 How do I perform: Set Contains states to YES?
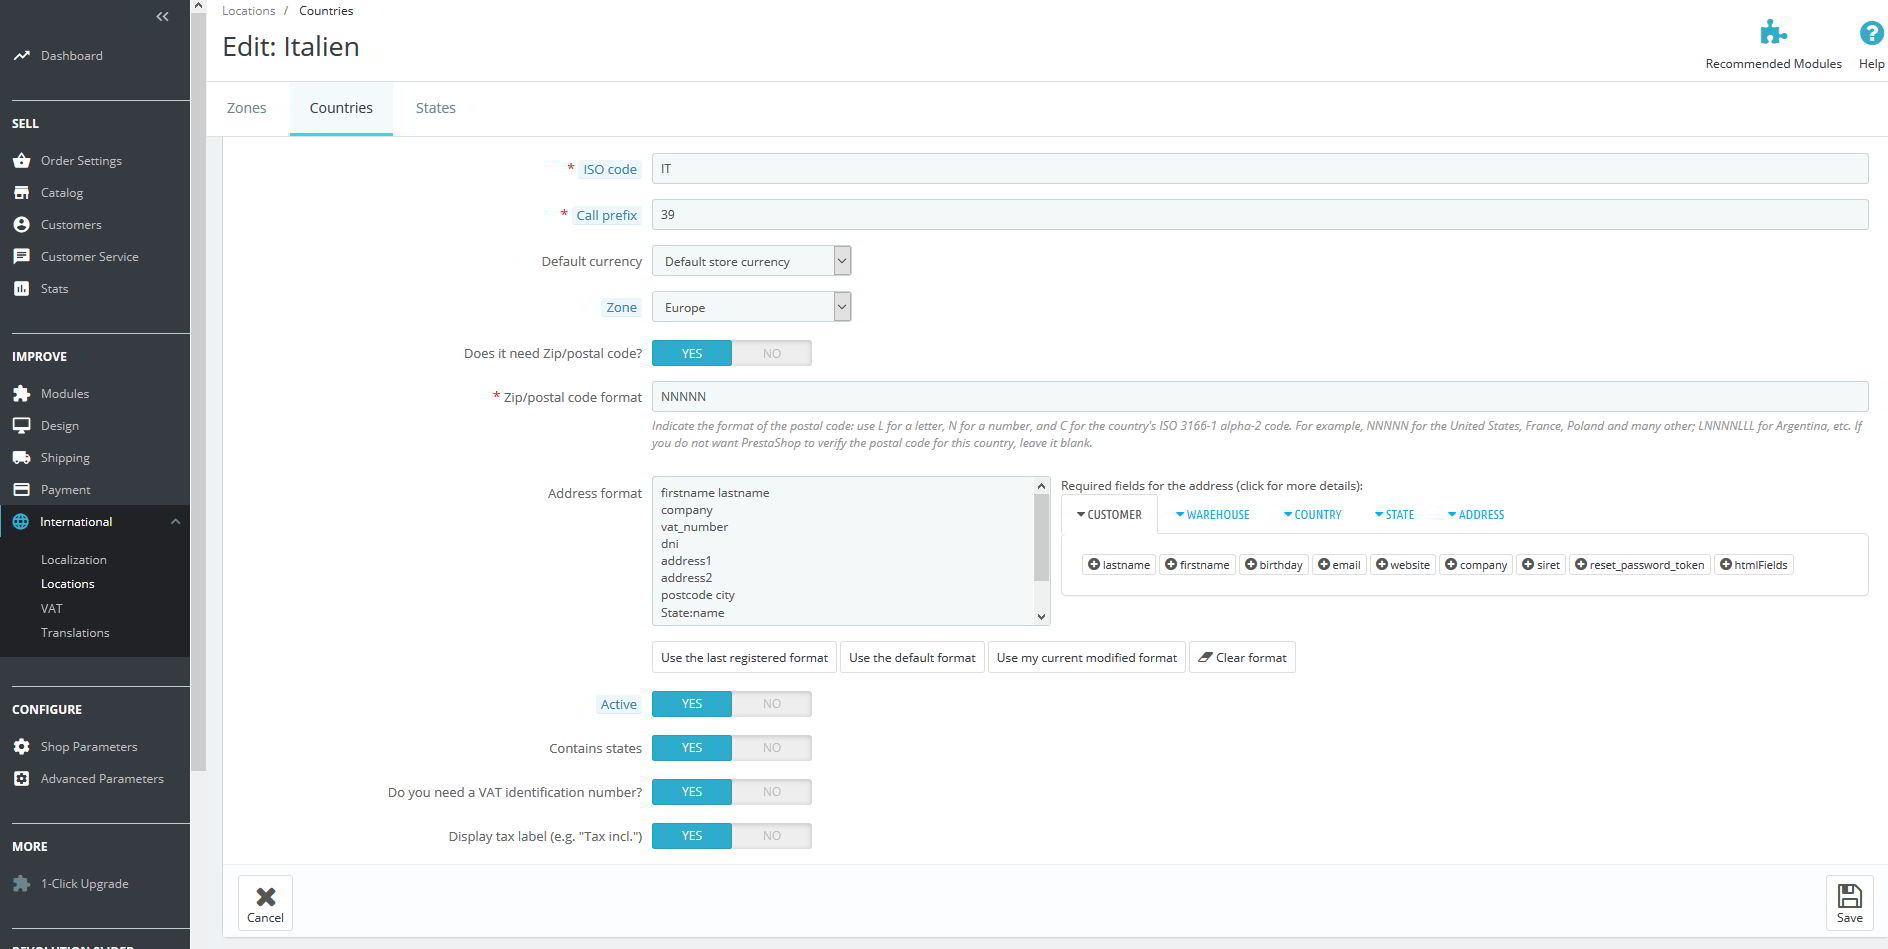[692, 748]
